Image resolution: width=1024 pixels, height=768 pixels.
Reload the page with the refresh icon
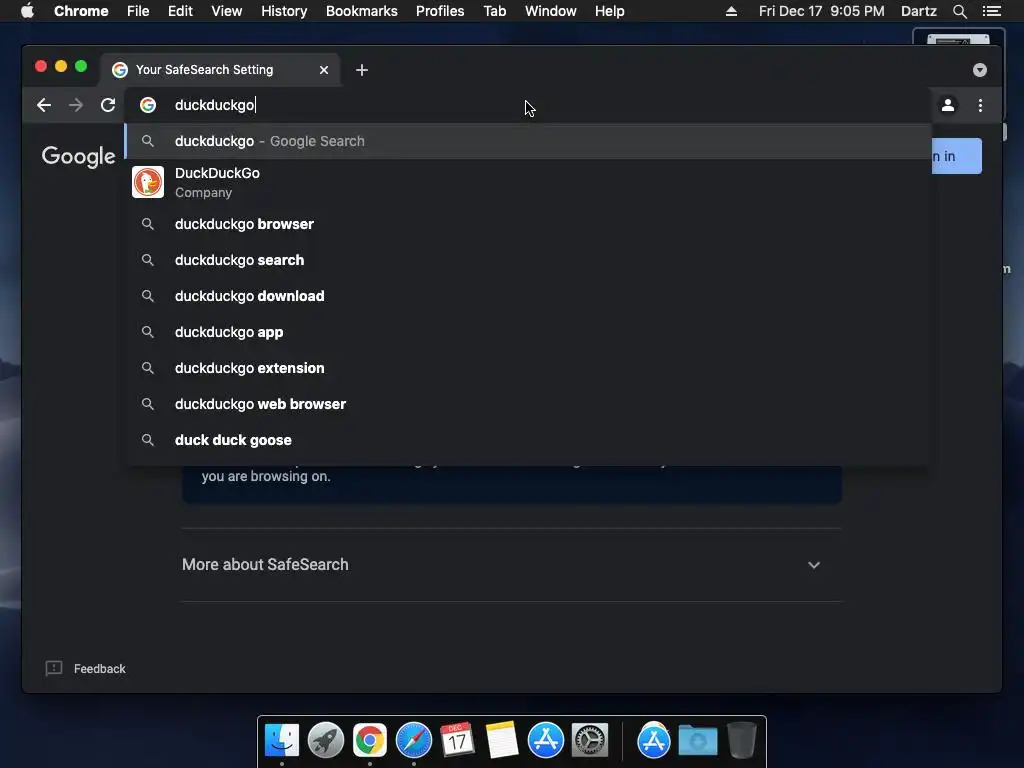[108, 105]
